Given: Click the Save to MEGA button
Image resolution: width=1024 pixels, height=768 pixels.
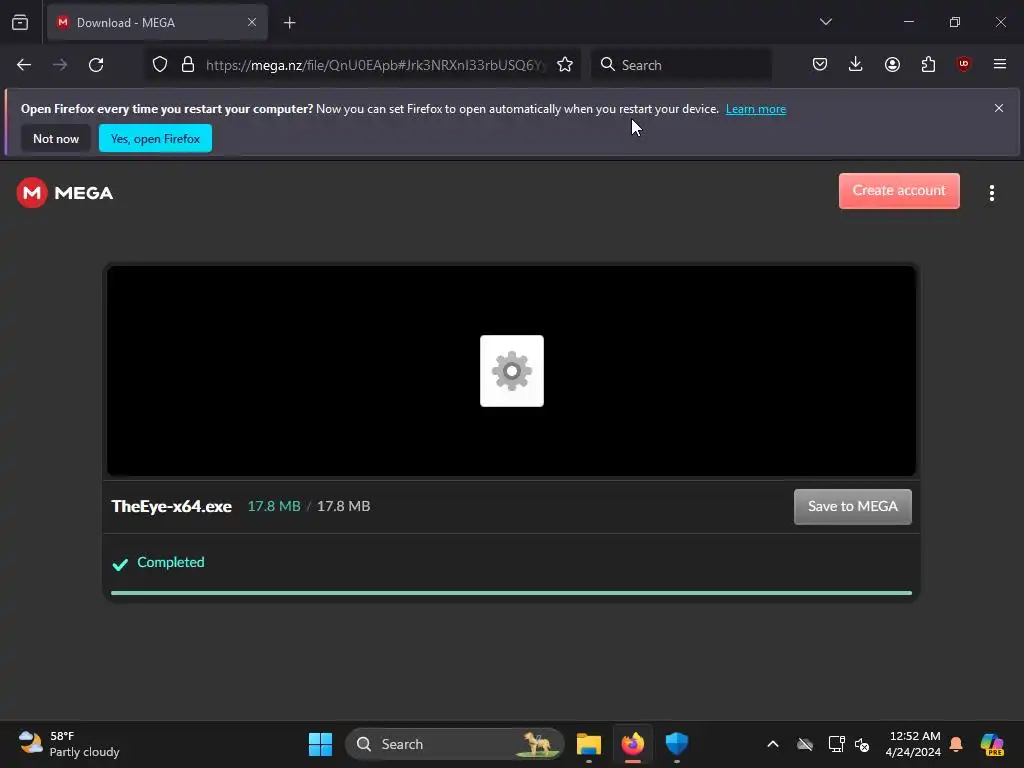Looking at the screenshot, I should click(x=852, y=507).
